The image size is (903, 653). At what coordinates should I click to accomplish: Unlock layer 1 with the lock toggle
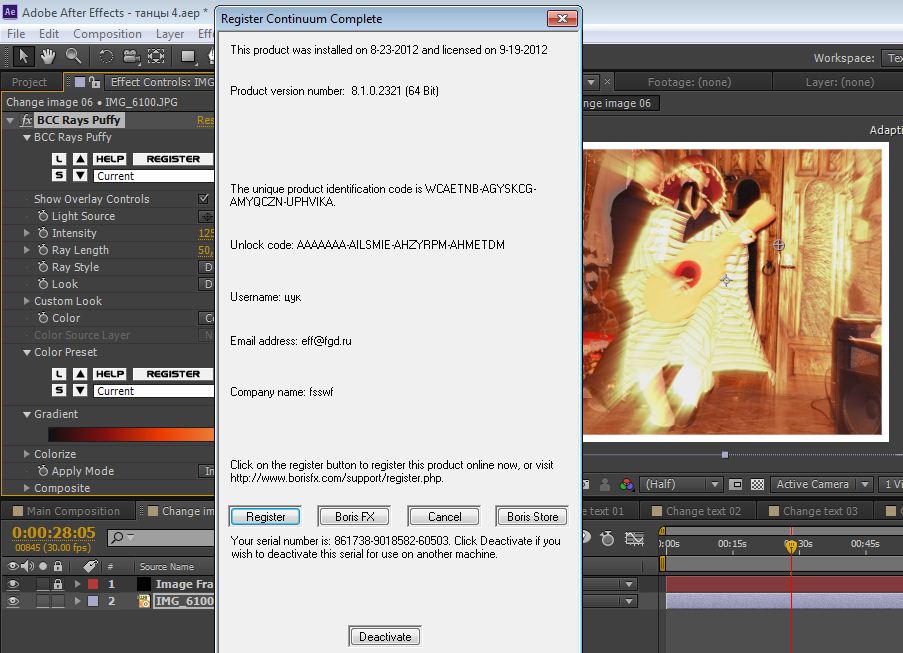[58, 584]
